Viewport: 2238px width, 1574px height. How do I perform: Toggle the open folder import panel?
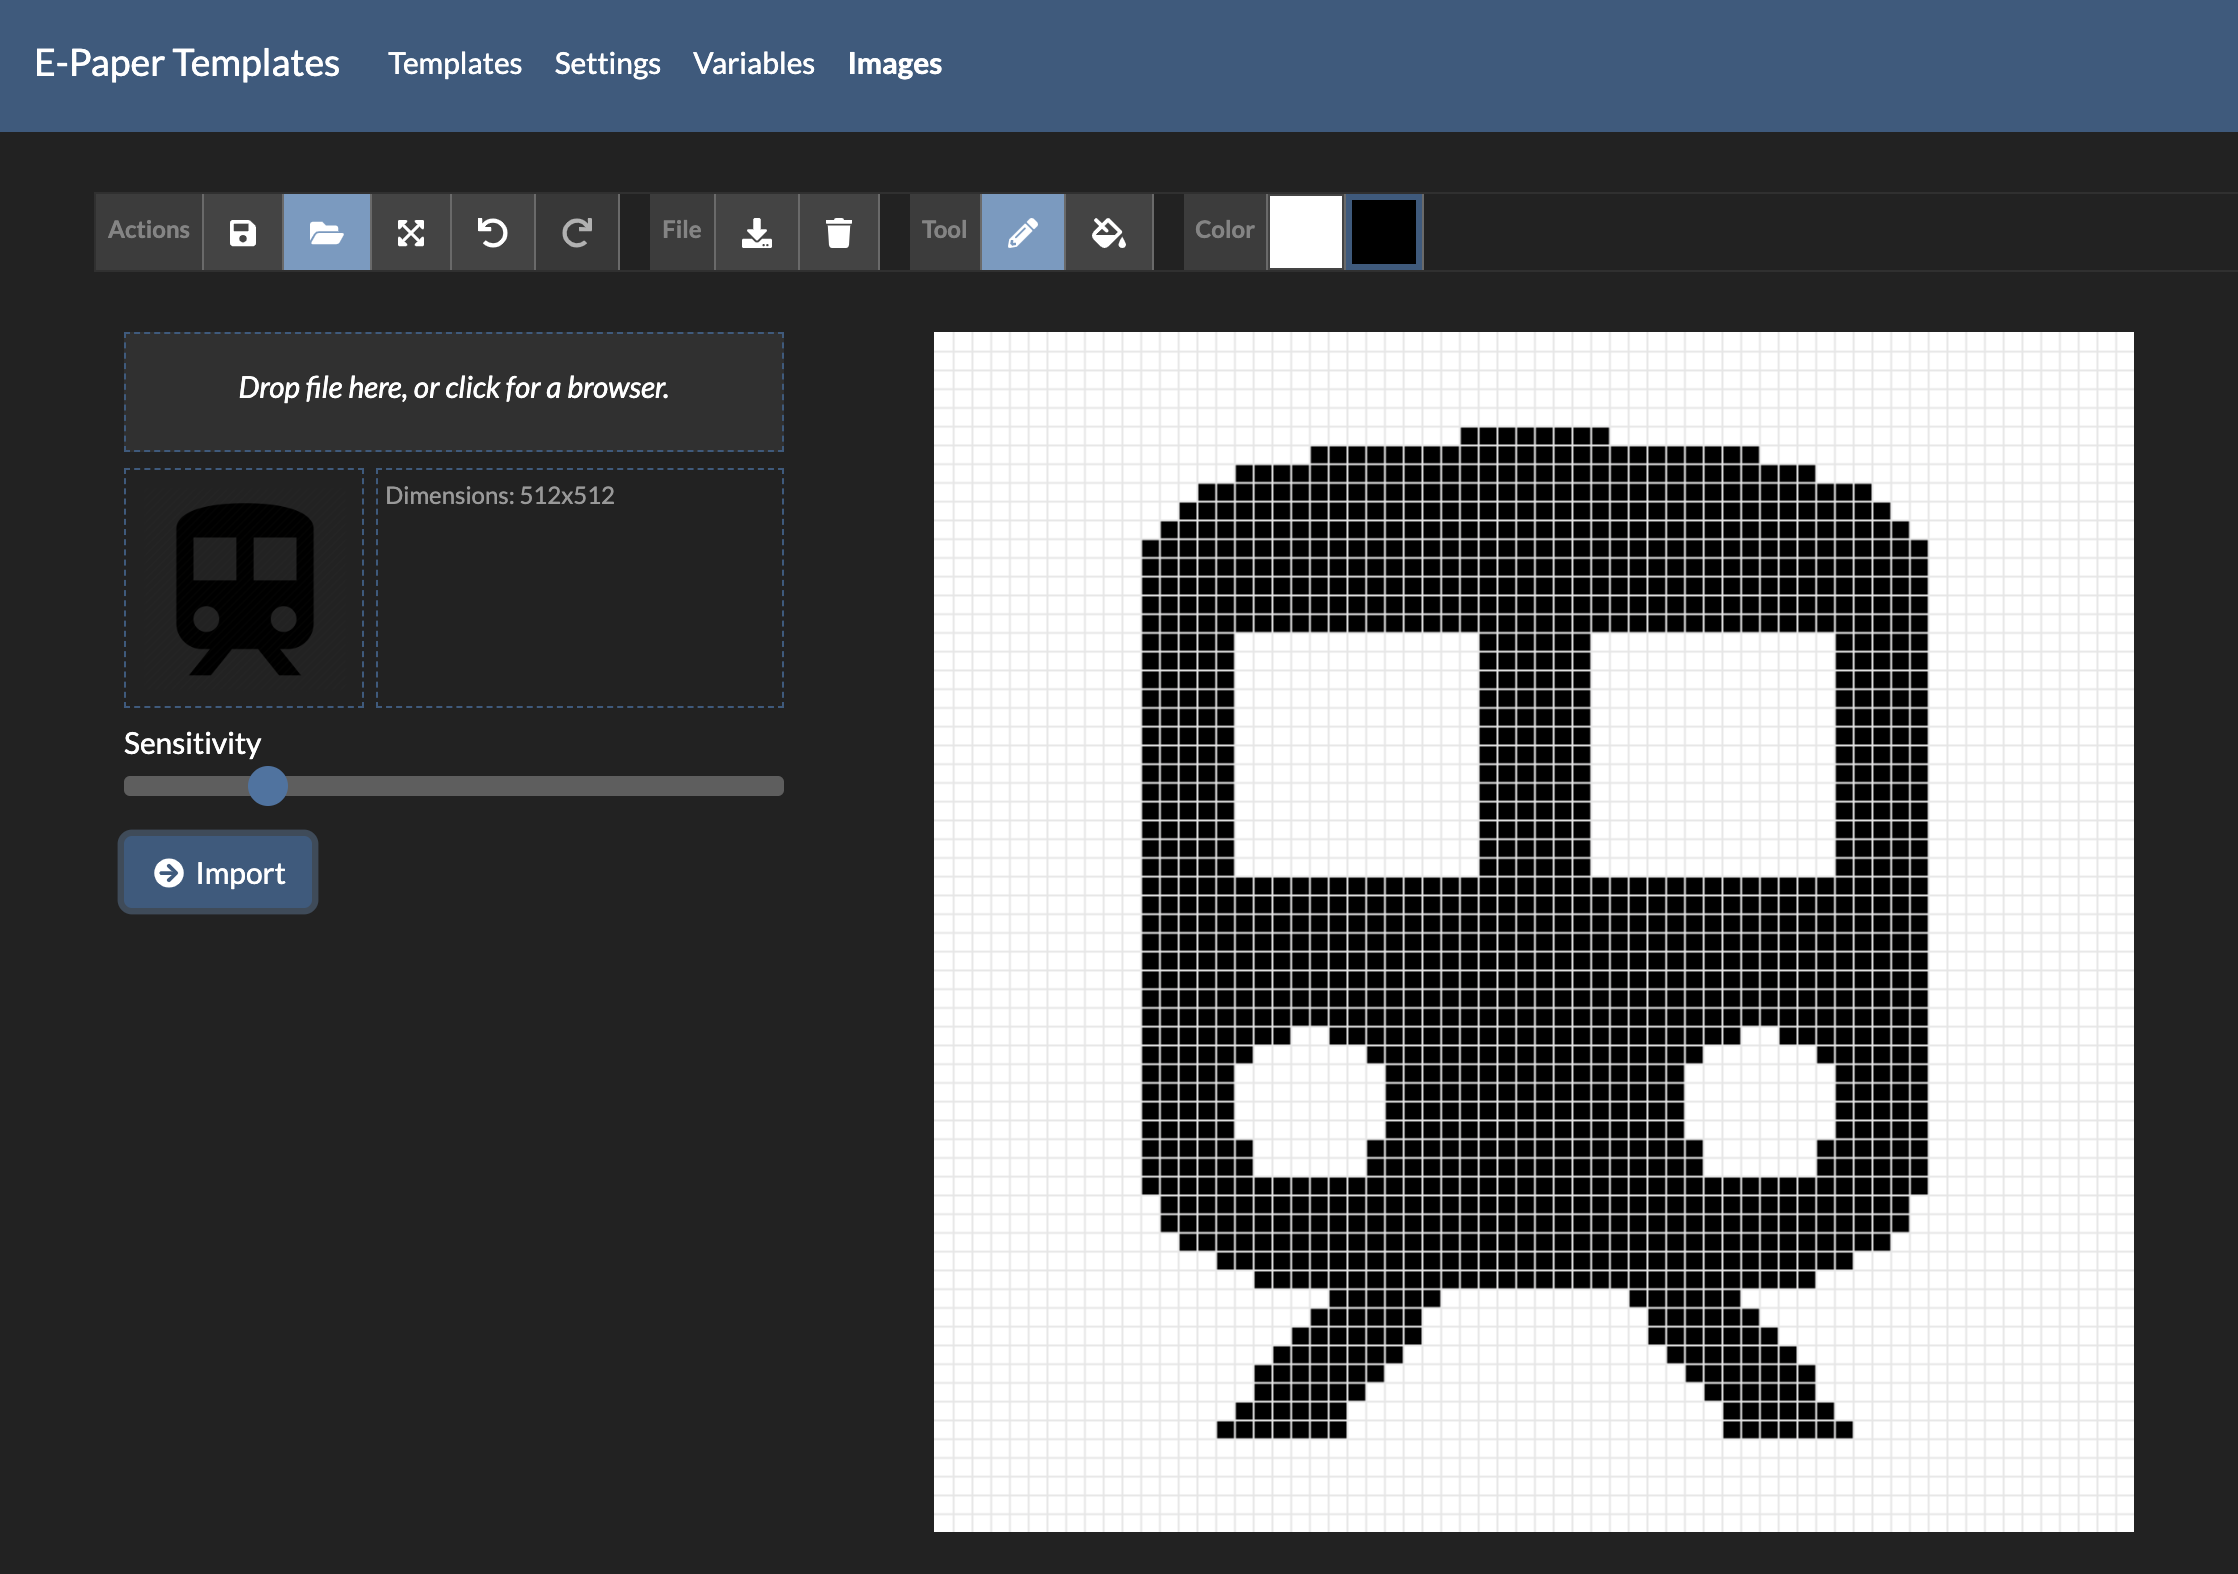pos(326,232)
